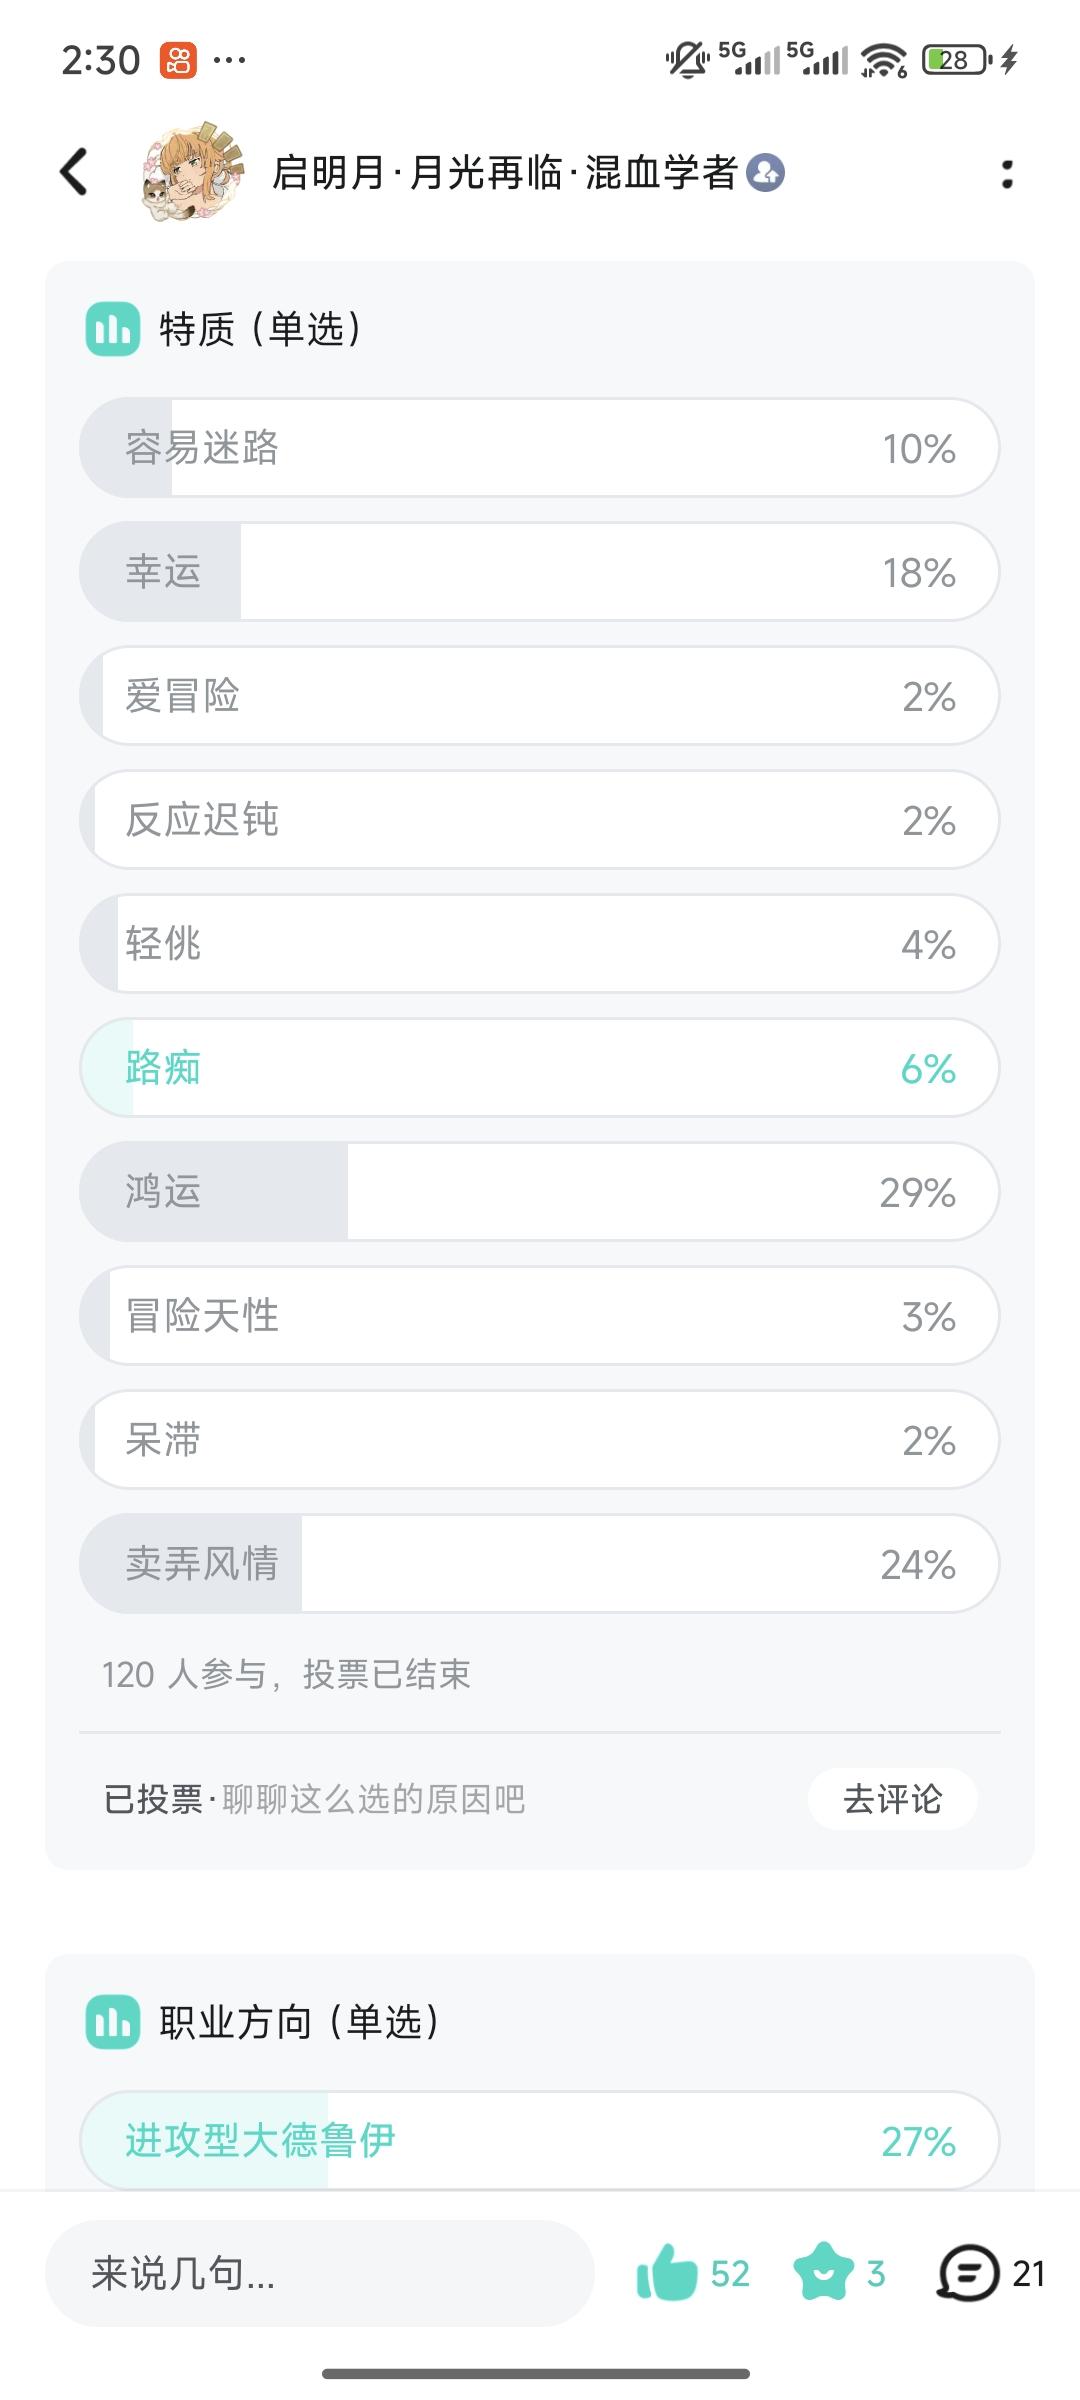
Task: Open comments via speech bubble icon
Action: (x=967, y=2273)
